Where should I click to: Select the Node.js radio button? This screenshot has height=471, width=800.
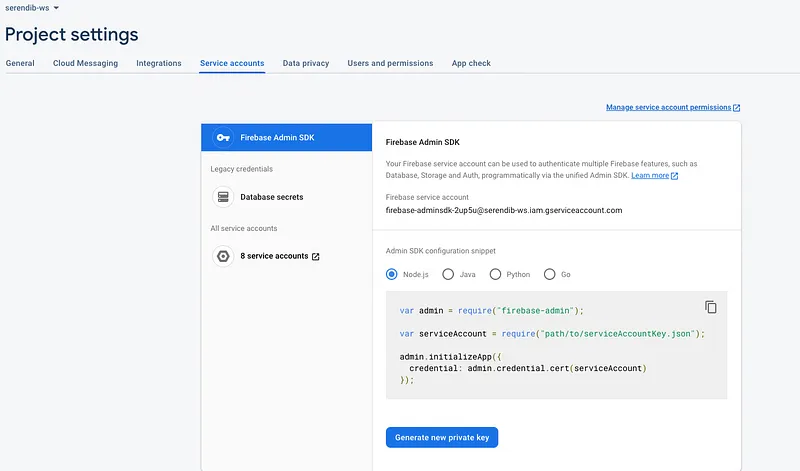tap(391, 275)
